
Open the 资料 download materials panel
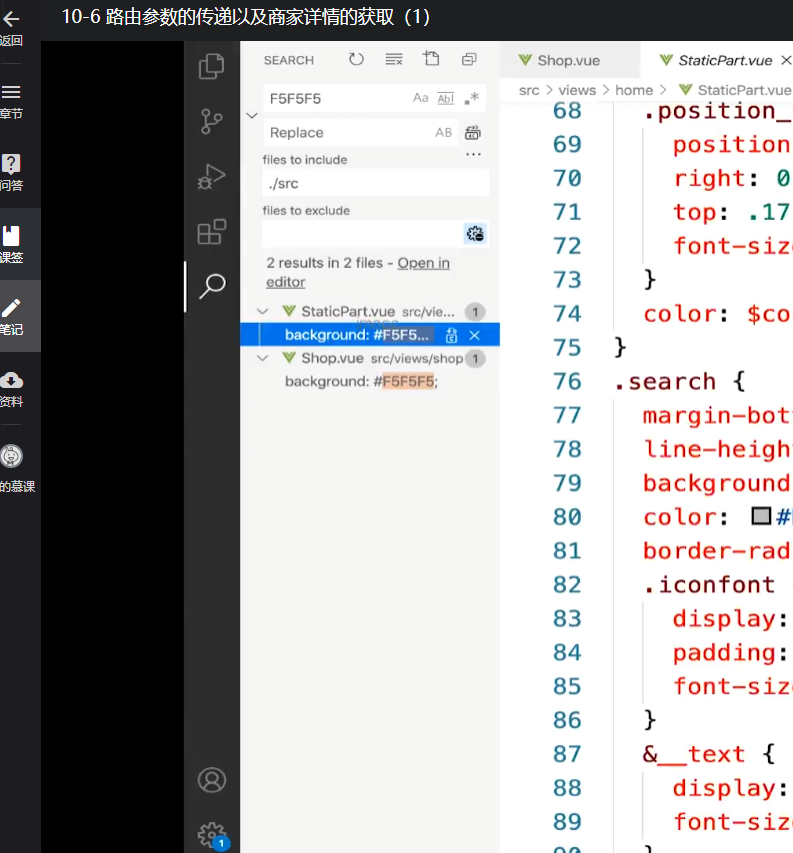coord(11,388)
